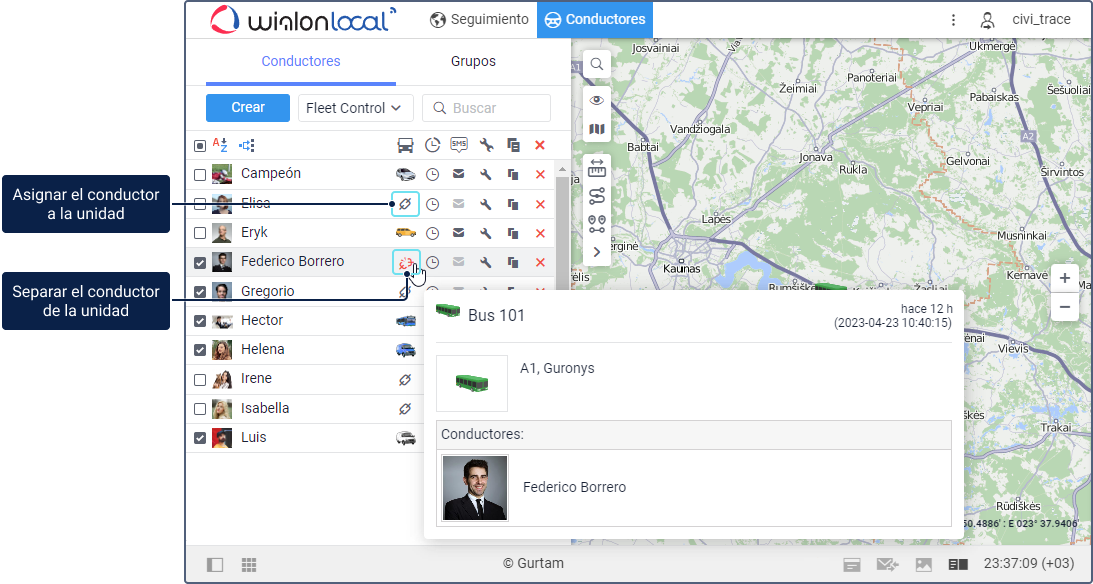
Task: Open the map search tool
Action: tap(597, 64)
